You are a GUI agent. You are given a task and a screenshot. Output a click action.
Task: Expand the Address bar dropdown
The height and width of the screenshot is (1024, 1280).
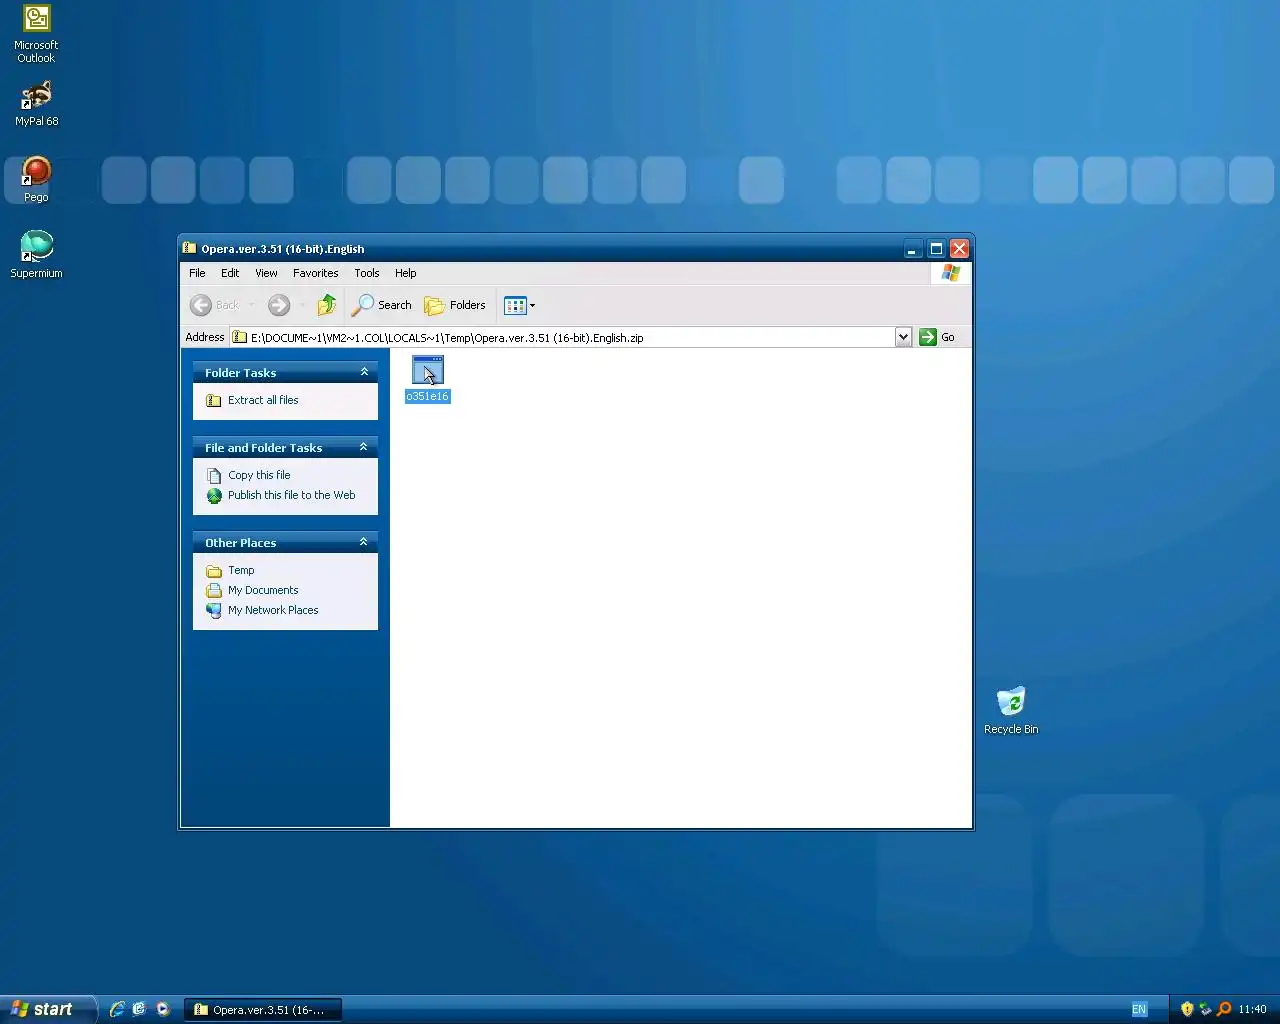(903, 337)
